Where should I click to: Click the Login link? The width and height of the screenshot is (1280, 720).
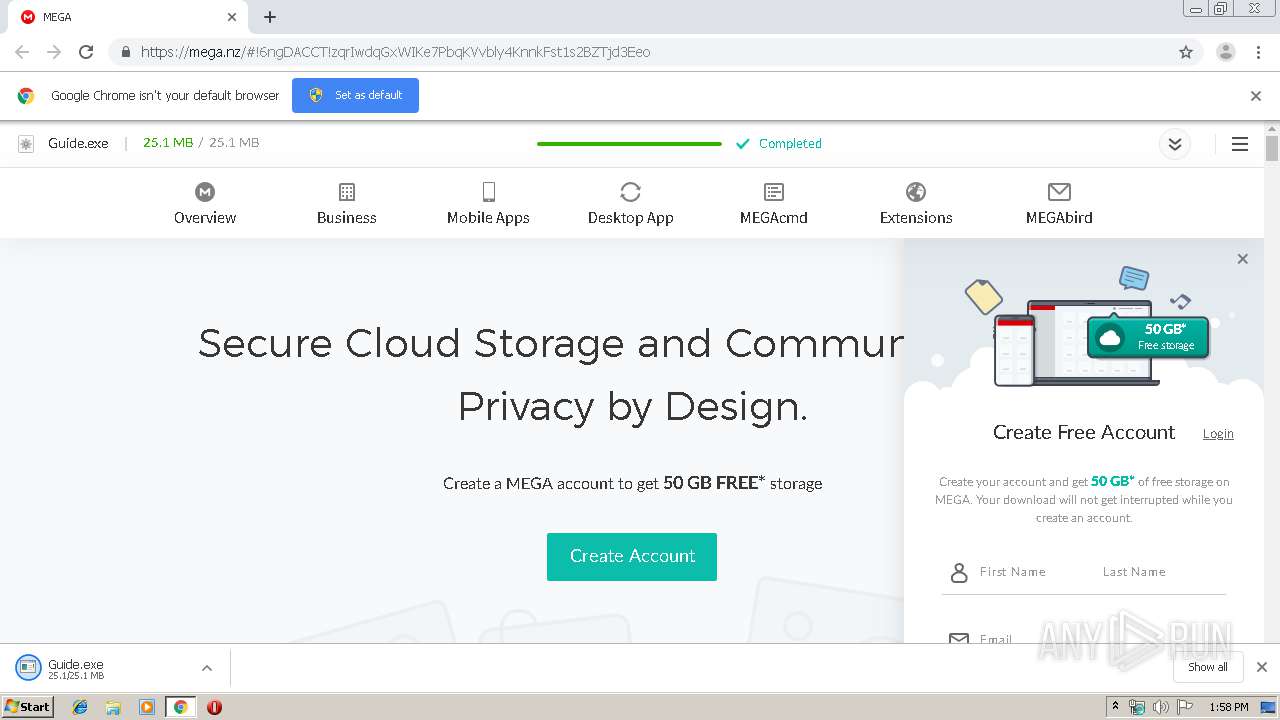[x=1218, y=433]
